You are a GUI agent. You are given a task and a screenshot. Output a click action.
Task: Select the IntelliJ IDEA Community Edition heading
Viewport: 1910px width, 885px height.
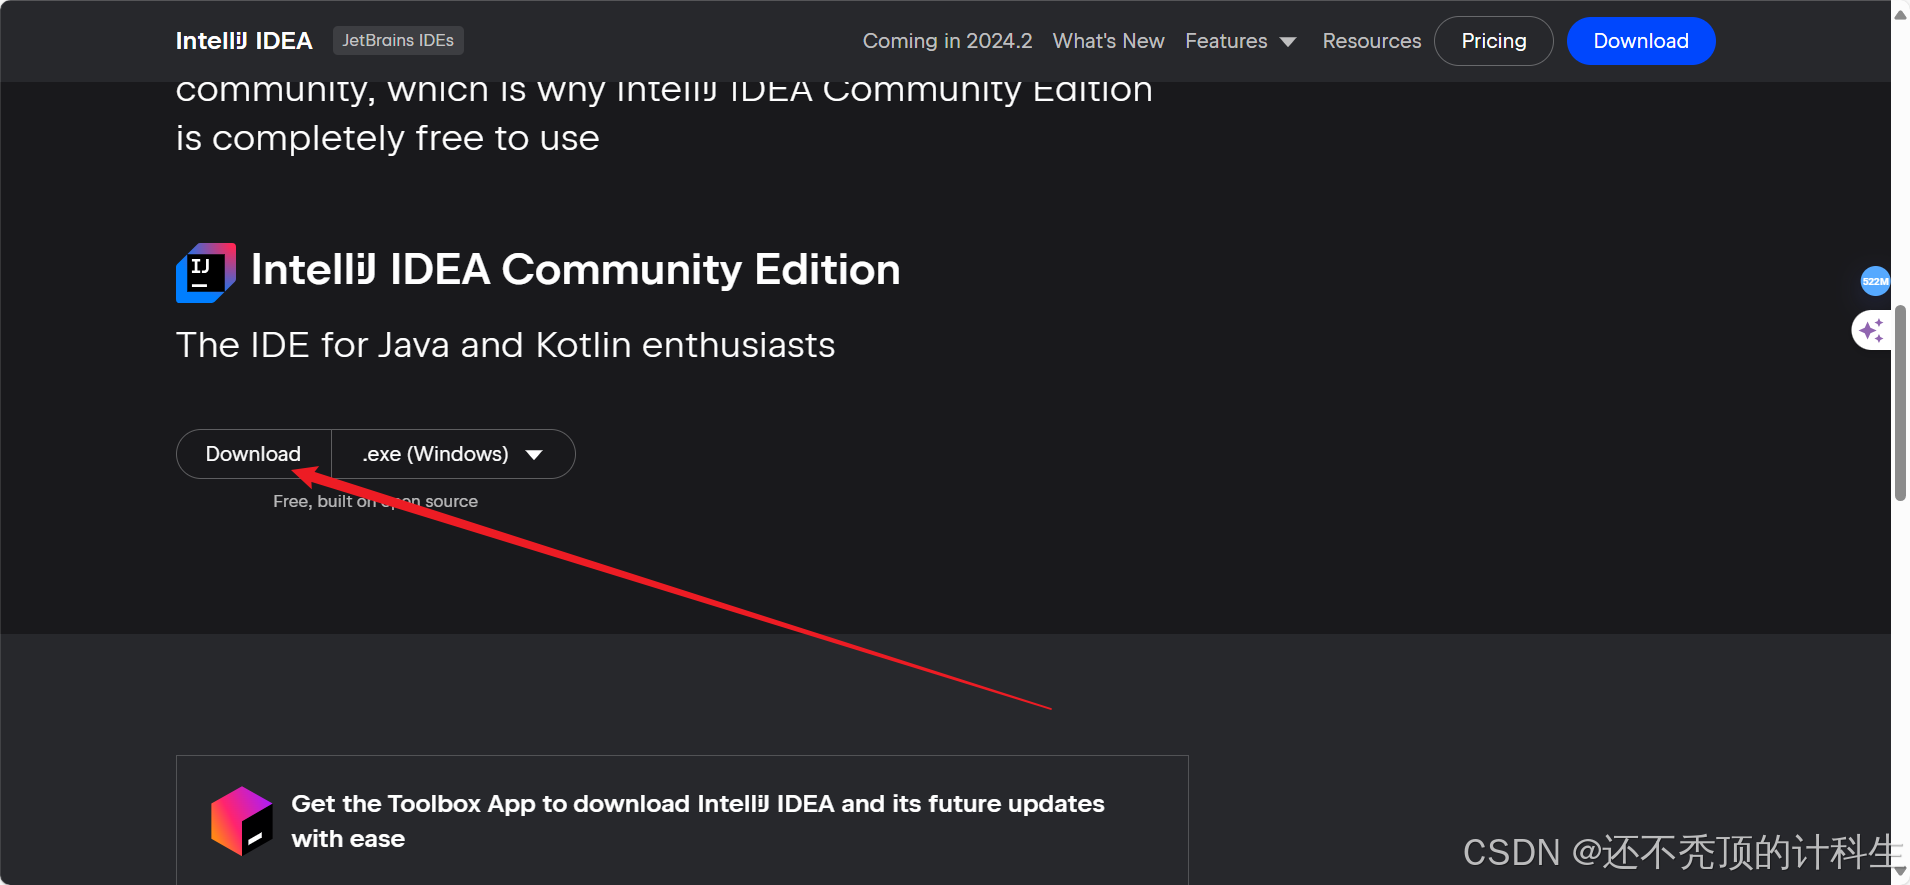coord(576,270)
